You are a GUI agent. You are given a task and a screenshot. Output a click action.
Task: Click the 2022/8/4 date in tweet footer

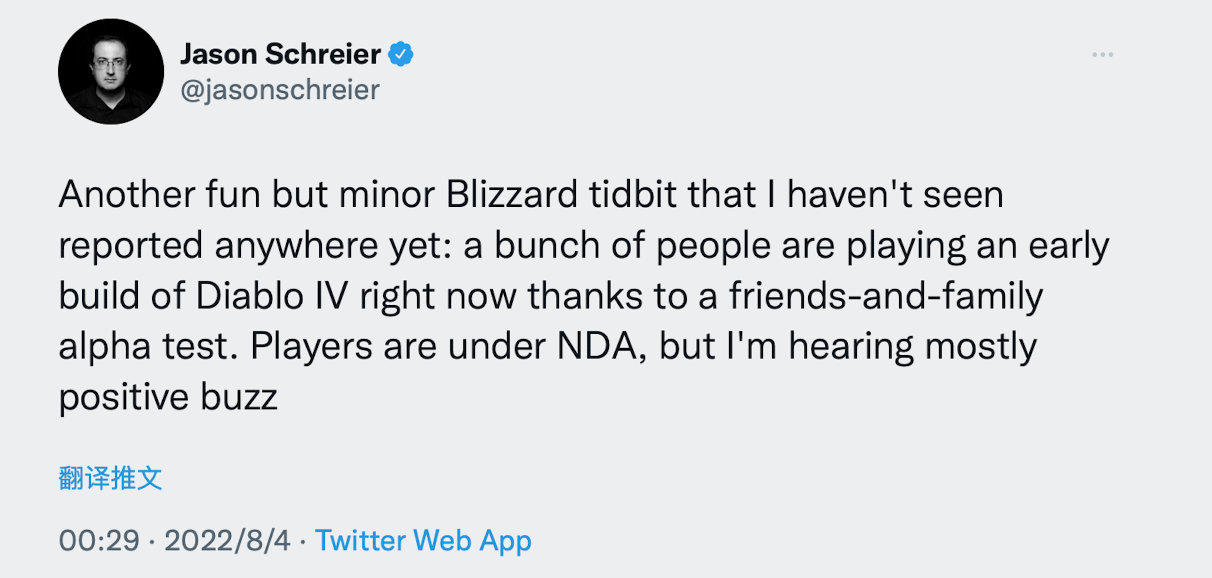coord(227,541)
